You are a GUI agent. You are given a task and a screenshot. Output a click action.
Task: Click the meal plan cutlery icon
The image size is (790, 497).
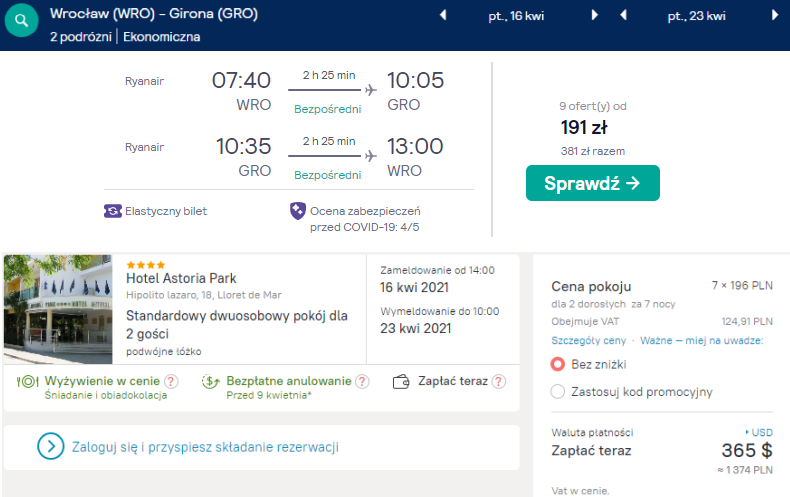tap(26, 381)
